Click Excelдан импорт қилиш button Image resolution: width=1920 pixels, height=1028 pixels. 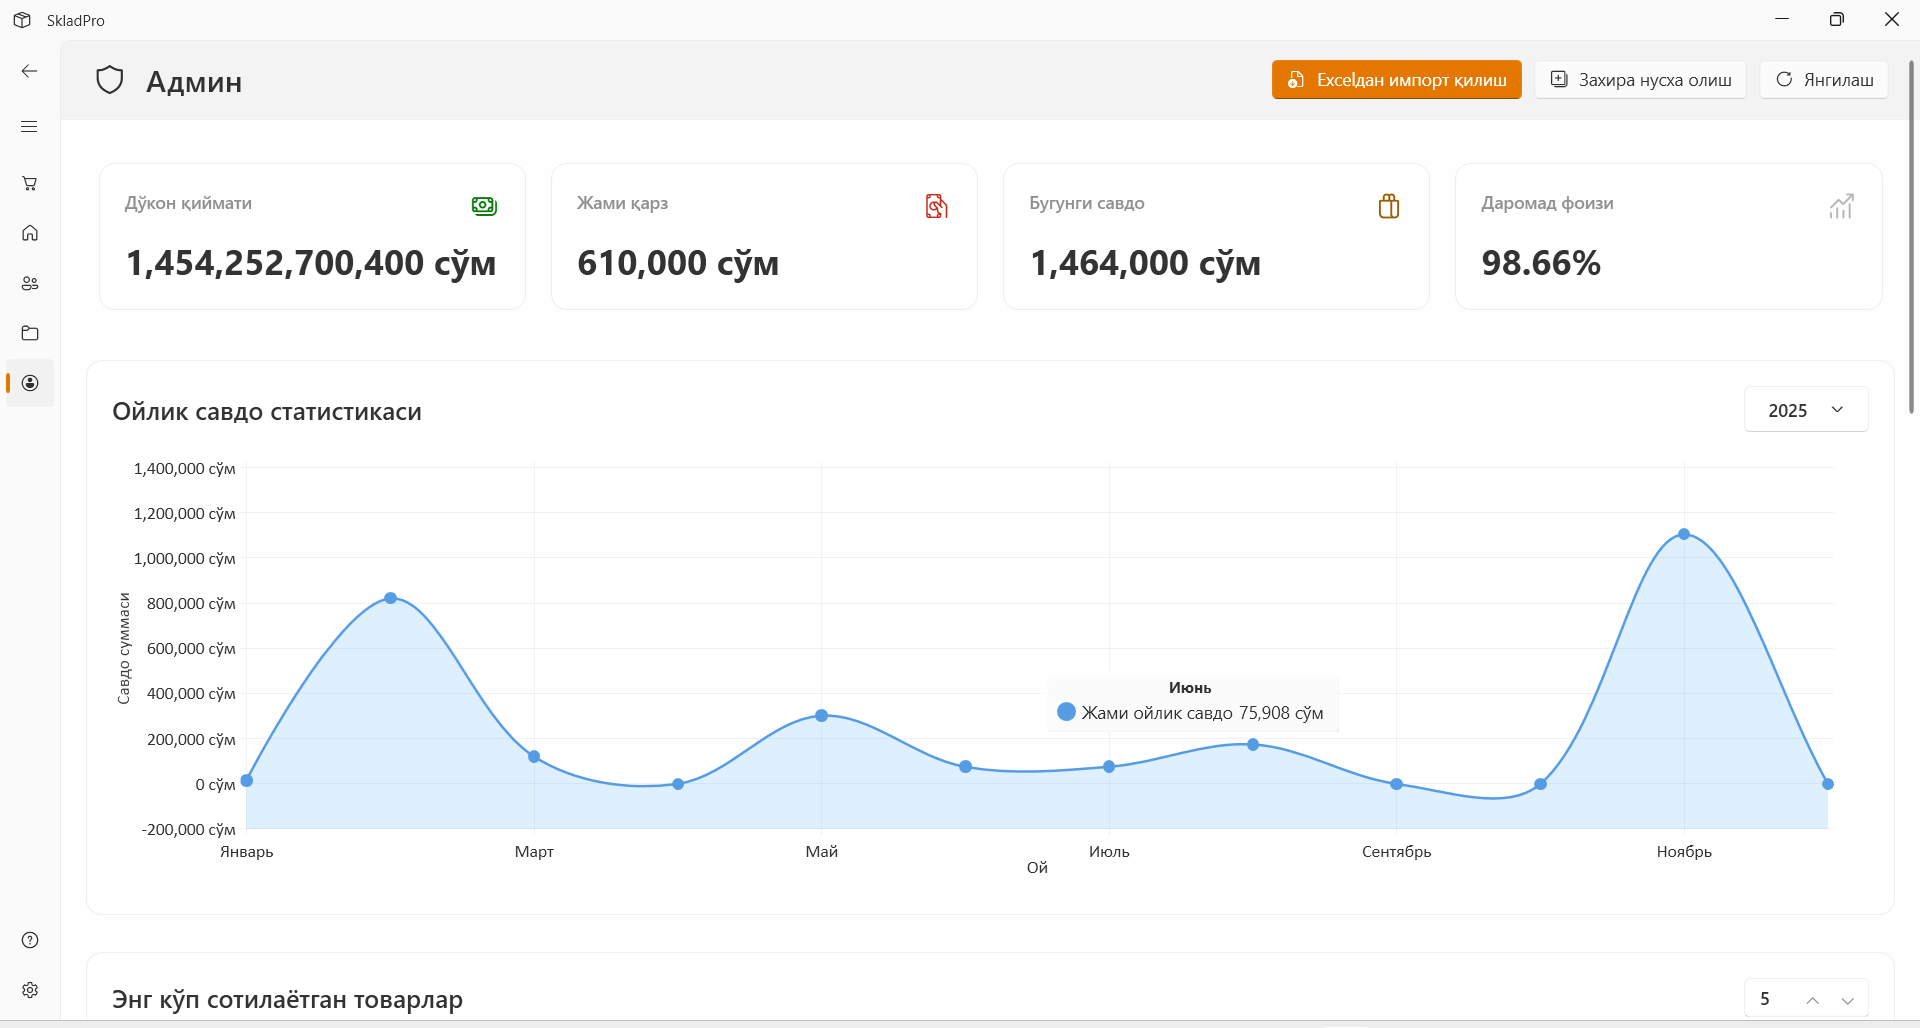(1396, 80)
